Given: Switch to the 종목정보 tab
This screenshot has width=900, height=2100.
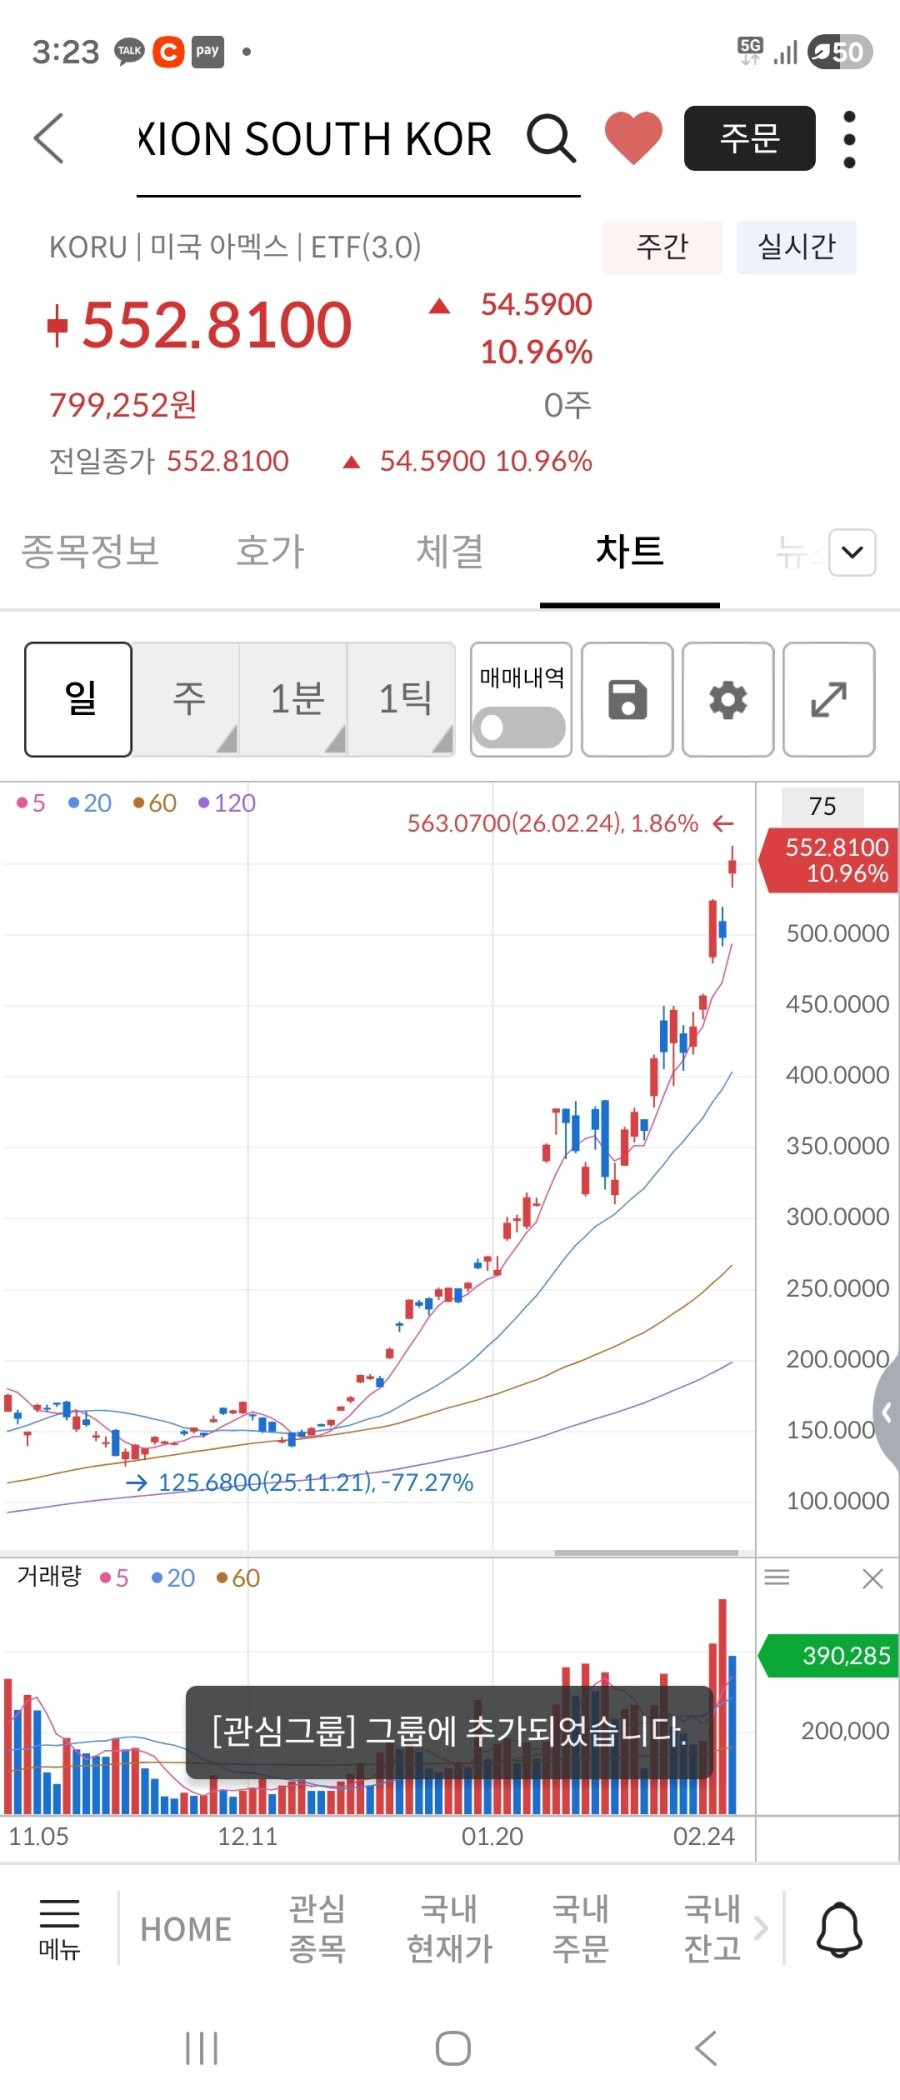Looking at the screenshot, I should coord(90,552).
